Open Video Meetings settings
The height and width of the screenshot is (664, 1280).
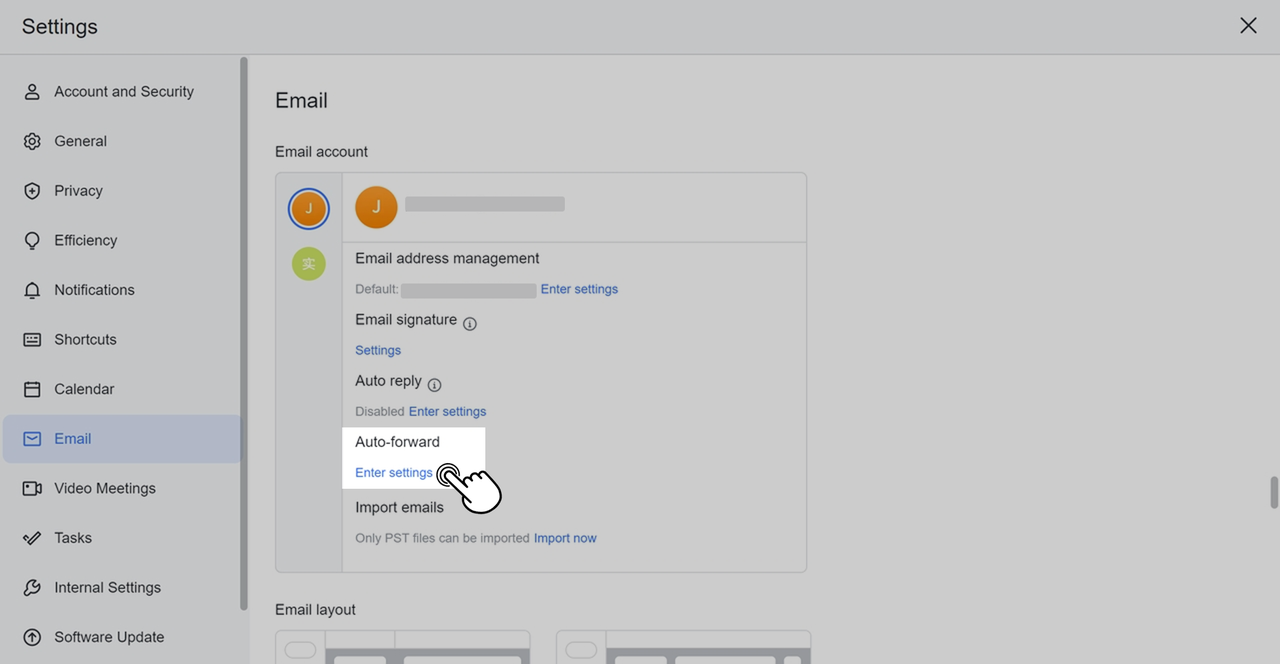click(104, 488)
